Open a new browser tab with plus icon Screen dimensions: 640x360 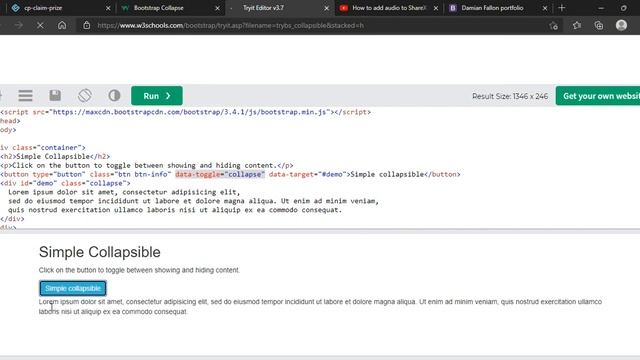coord(562,8)
